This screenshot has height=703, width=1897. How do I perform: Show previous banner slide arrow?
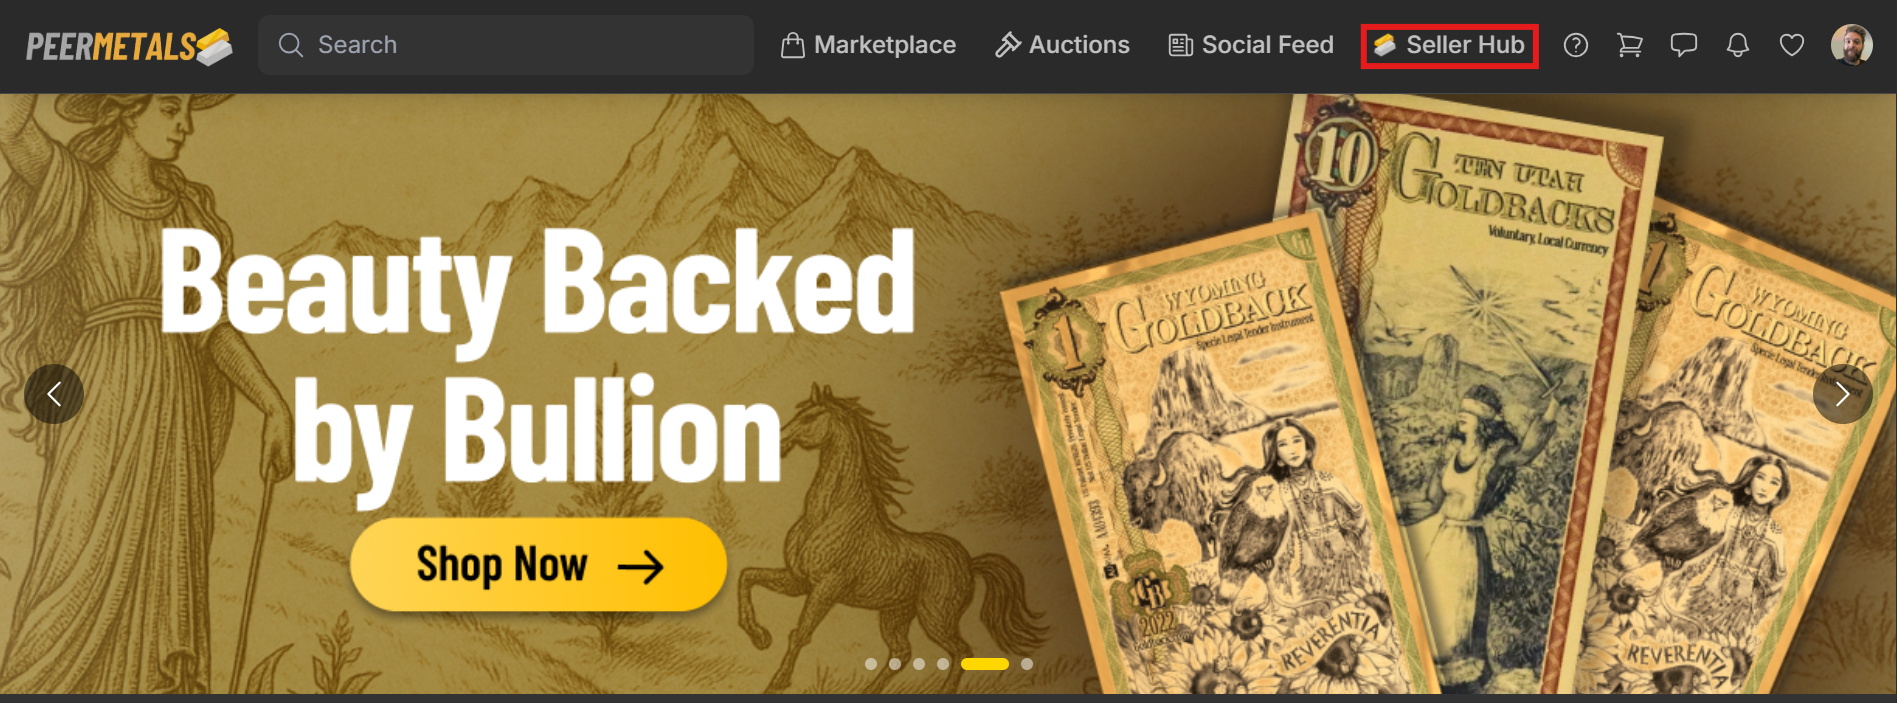pyautogui.click(x=54, y=394)
